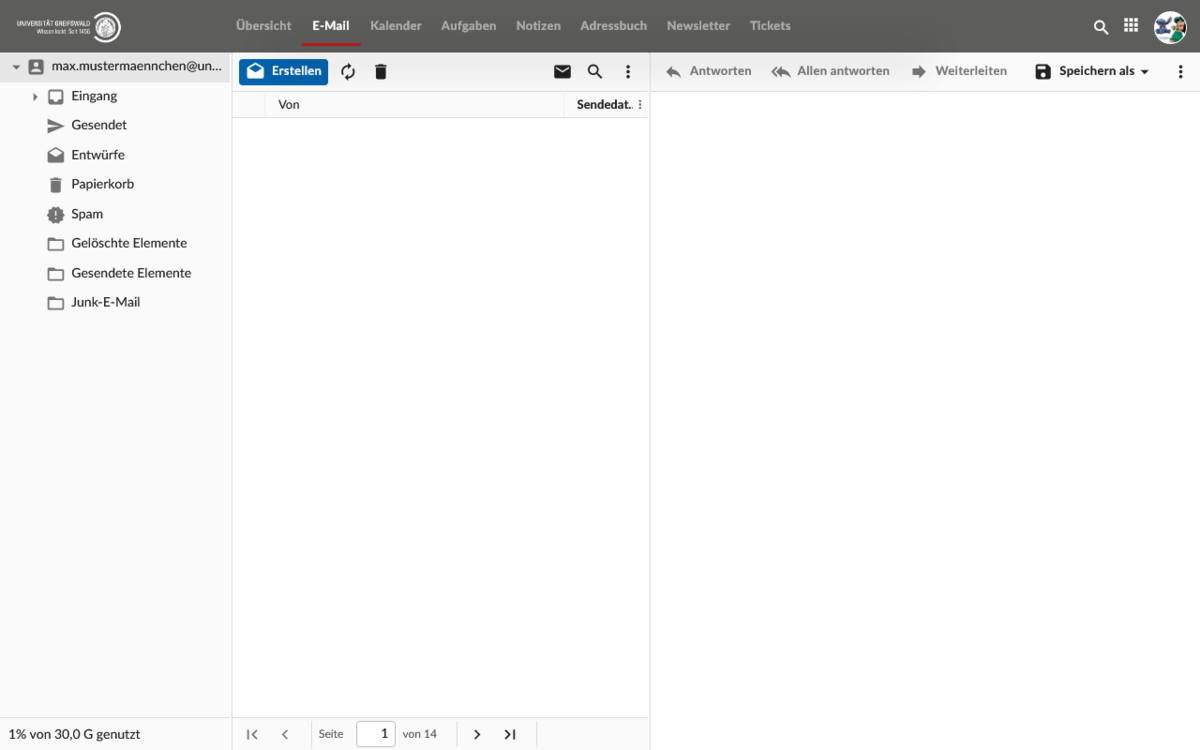Image resolution: width=1200 pixels, height=750 pixels.
Task: Open the Adressbuch tab
Action: pyautogui.click(x=613, y=26)
